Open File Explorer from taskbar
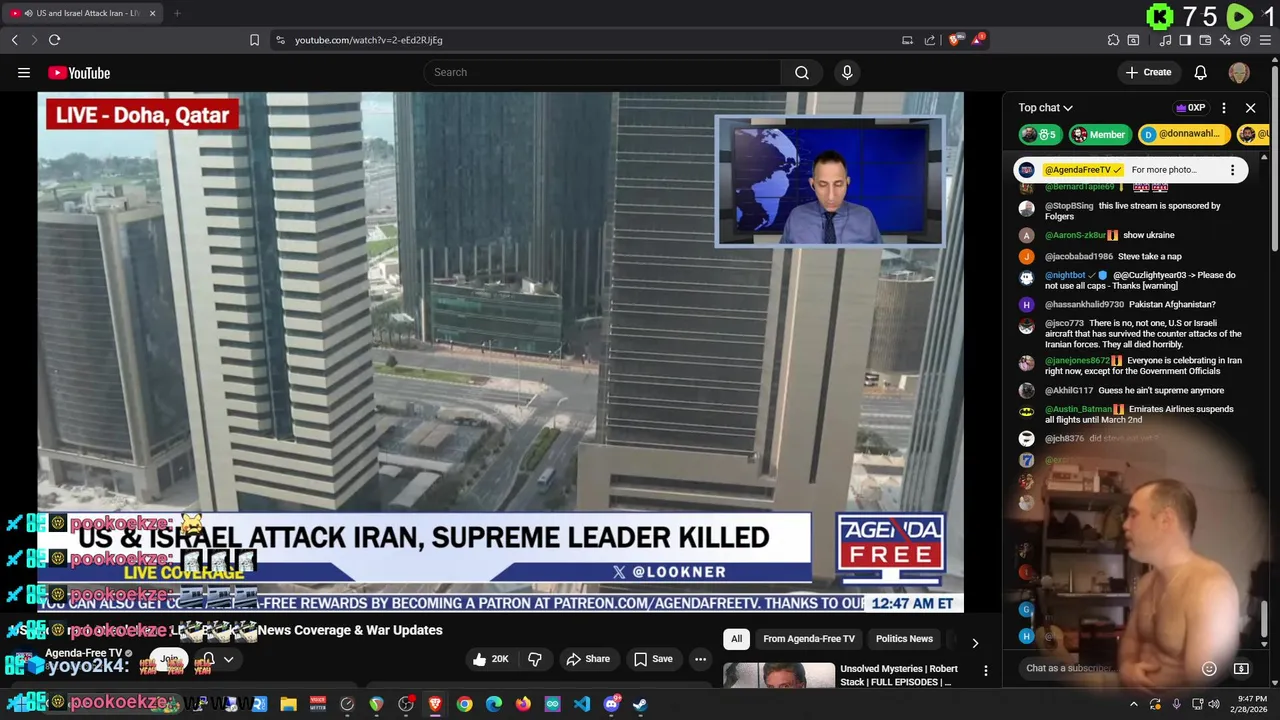This screenshot has height=720, width=1280. 288,704
